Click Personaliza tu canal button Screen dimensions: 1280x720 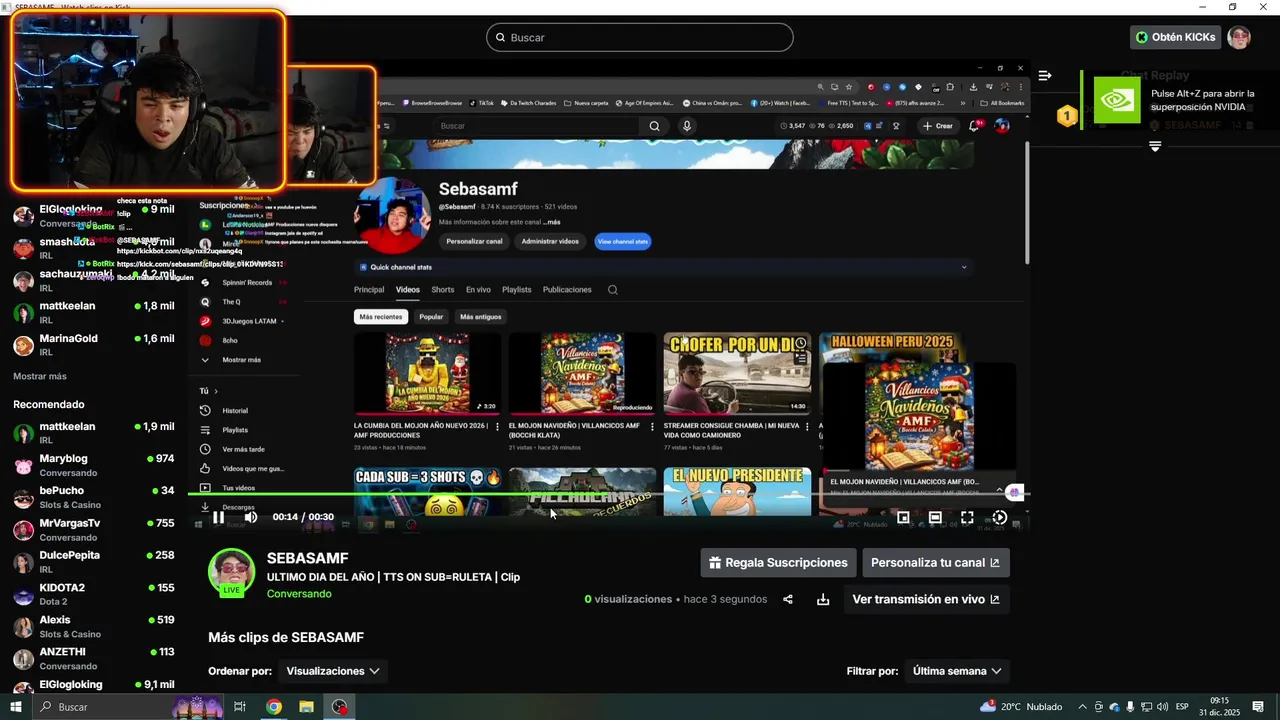(935, 563)
